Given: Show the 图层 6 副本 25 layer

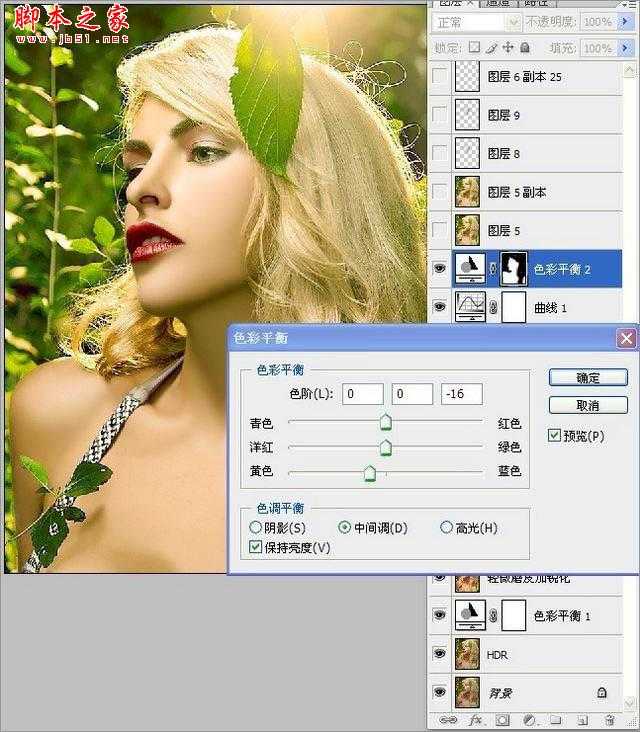Looking at the screenshot, I should [439, 76].
